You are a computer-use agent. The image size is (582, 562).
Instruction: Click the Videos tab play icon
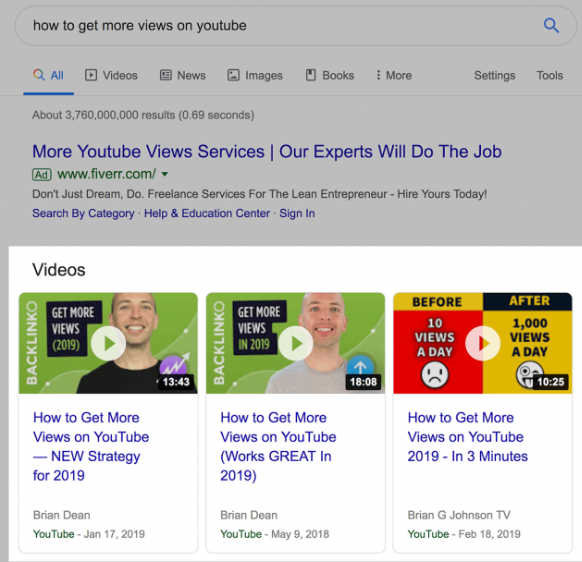click(x=91, y=75)
